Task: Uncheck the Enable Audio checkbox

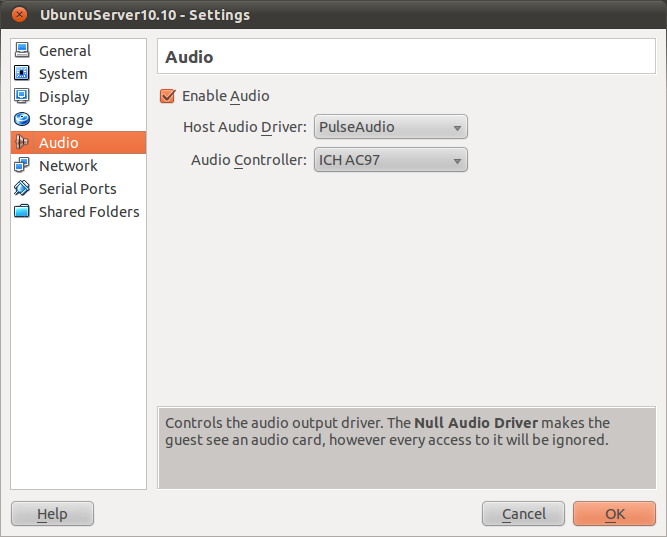Action: click(x=168, y=96)
